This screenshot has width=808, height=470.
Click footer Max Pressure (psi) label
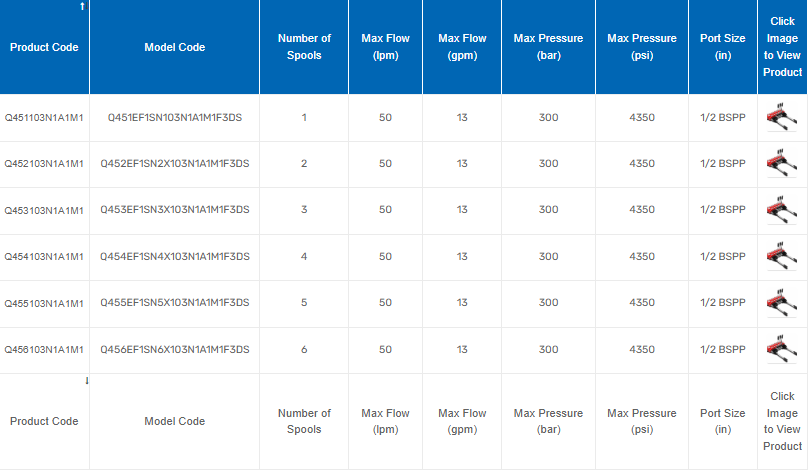(x=642, y=421)
